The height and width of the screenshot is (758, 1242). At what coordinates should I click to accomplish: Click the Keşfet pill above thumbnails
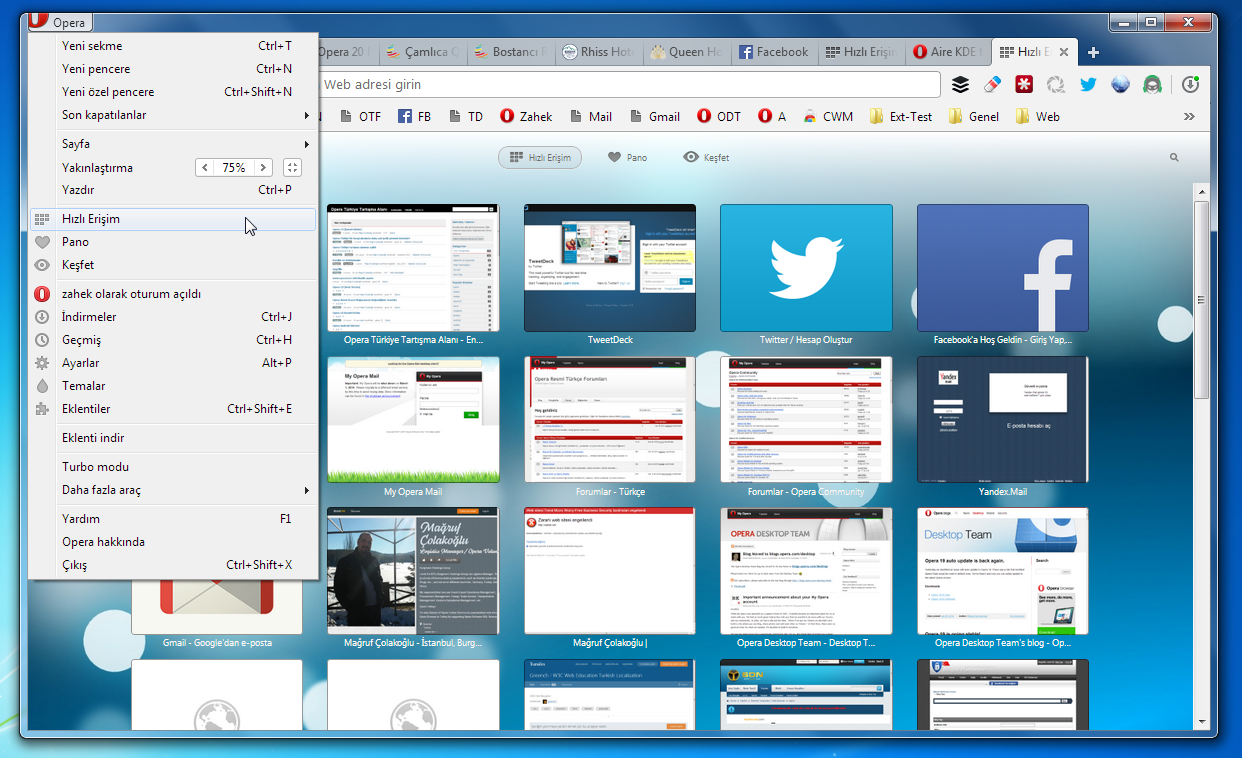(x=706, y=158)
